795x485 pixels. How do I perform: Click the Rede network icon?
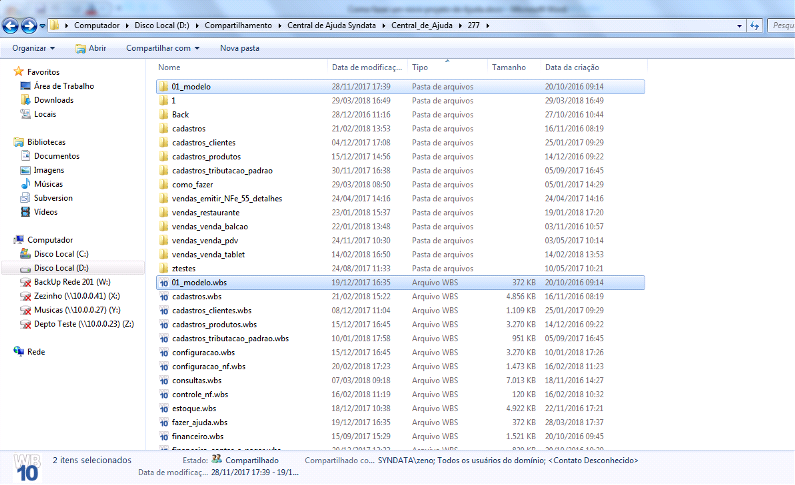pyautogui.click(x=19, y=352)
